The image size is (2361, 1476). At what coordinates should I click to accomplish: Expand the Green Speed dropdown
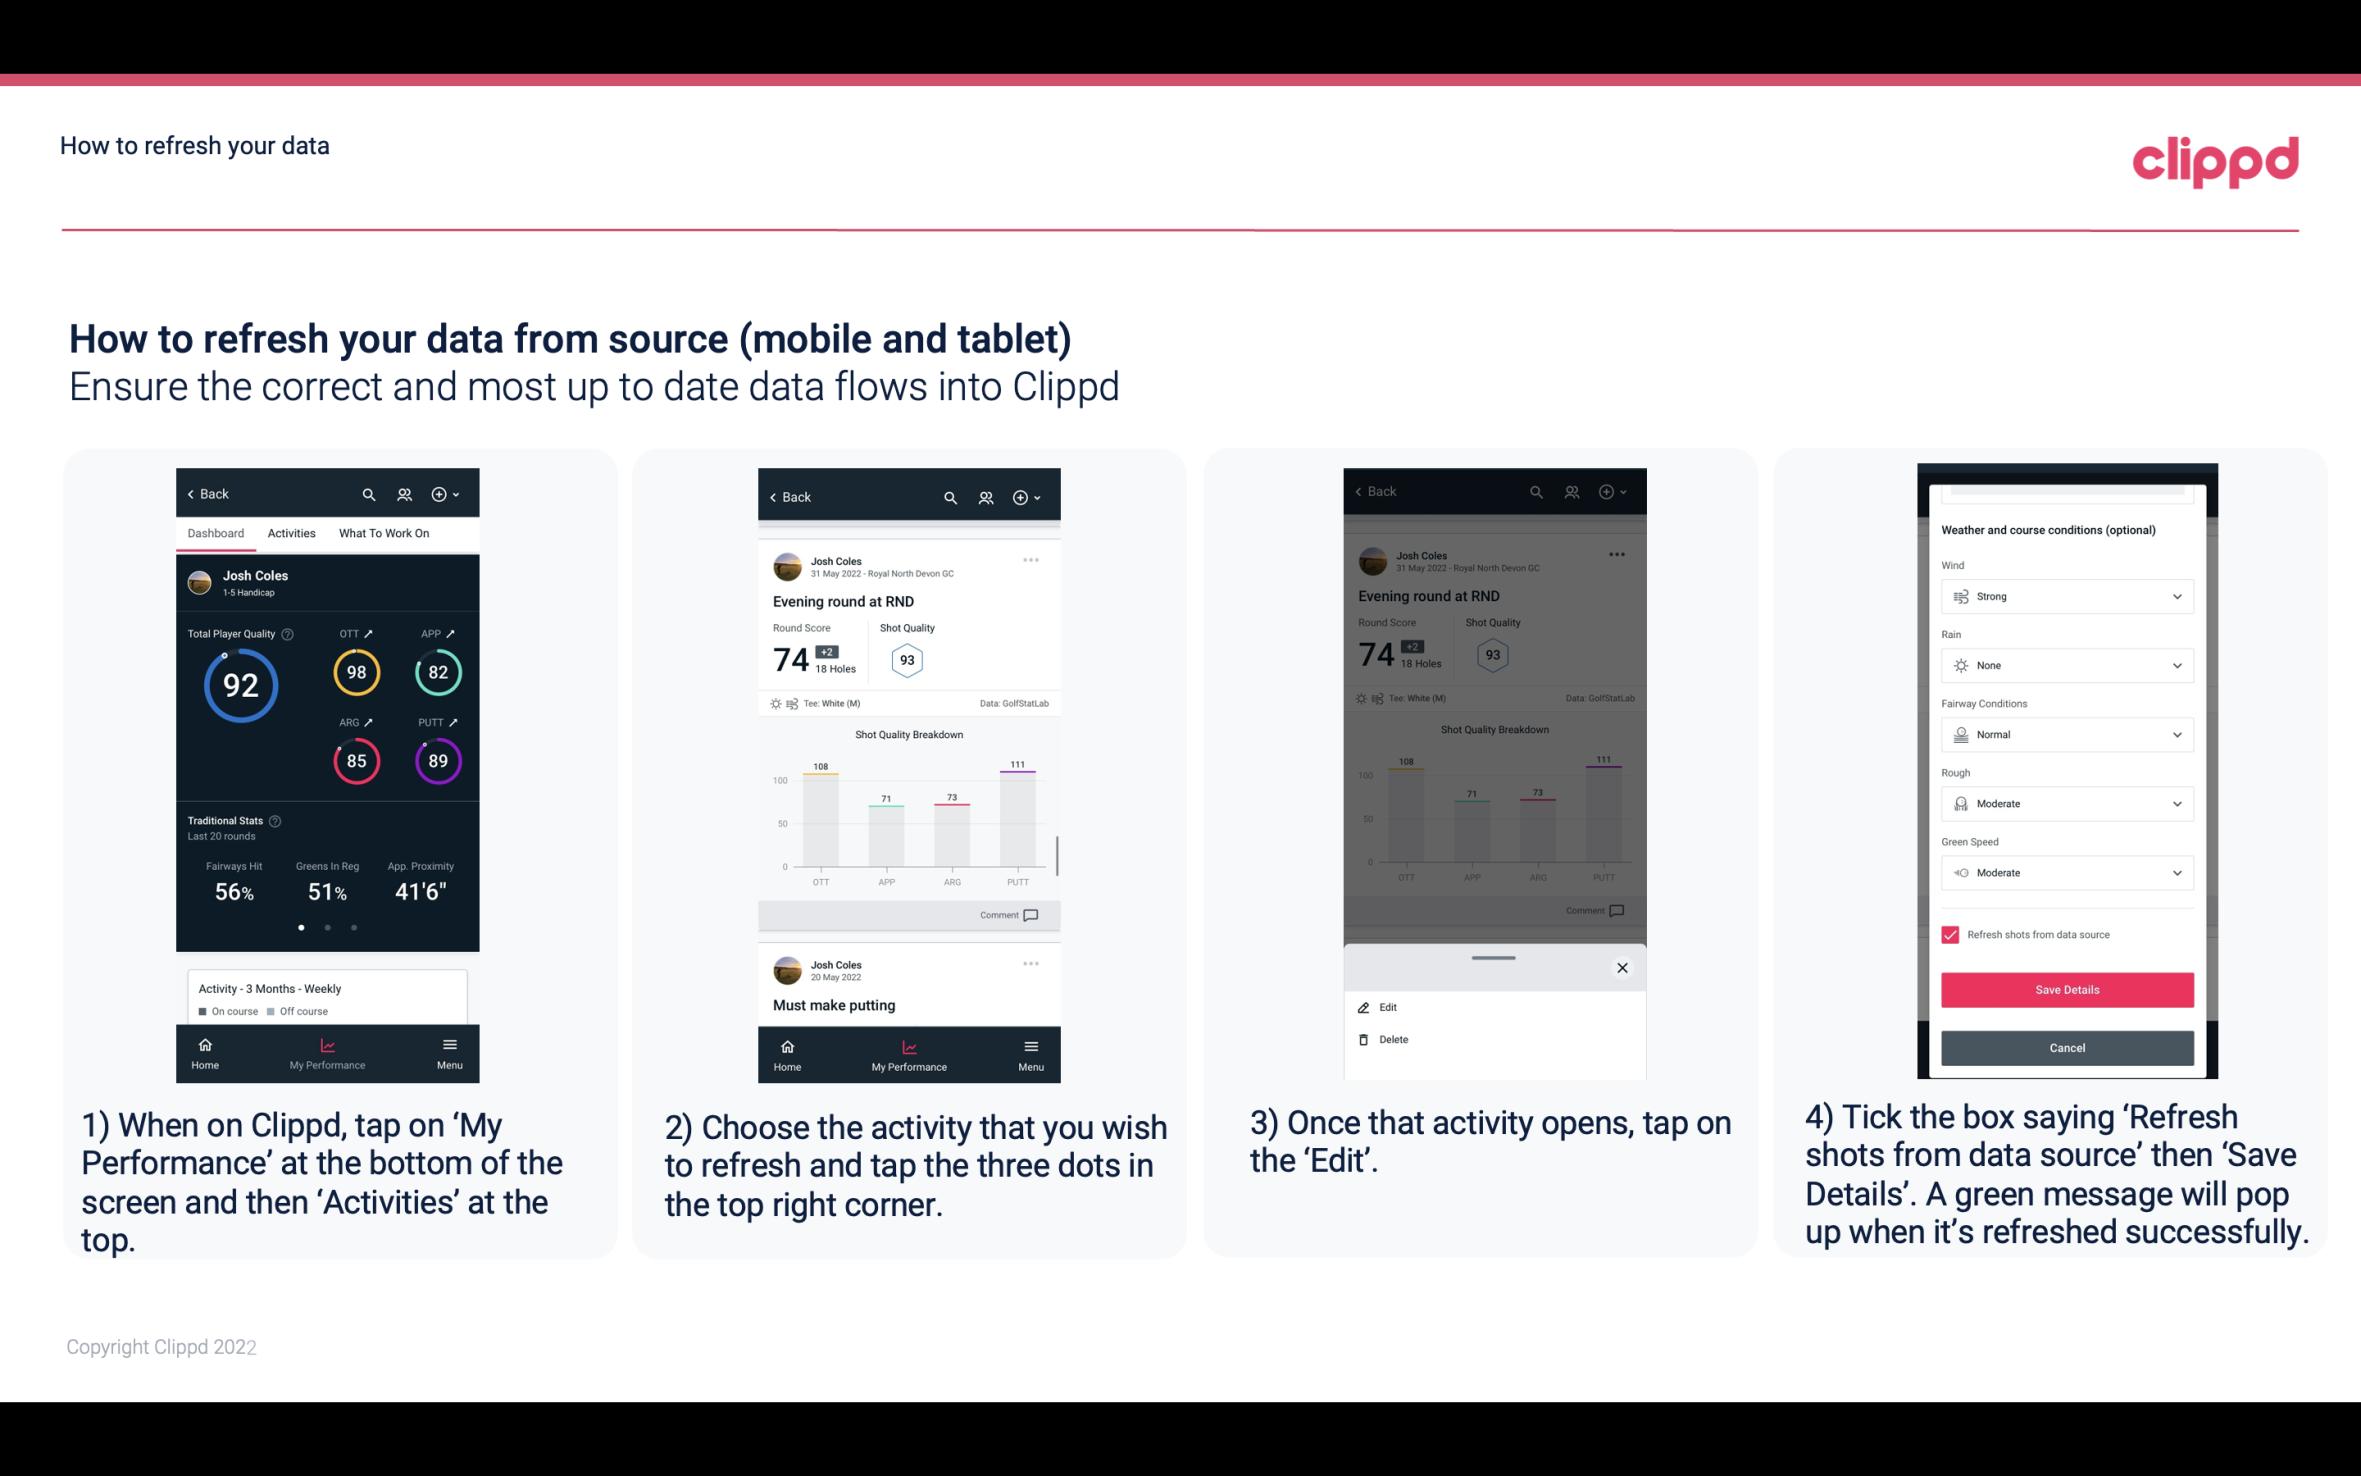(x=2176, y=872)
